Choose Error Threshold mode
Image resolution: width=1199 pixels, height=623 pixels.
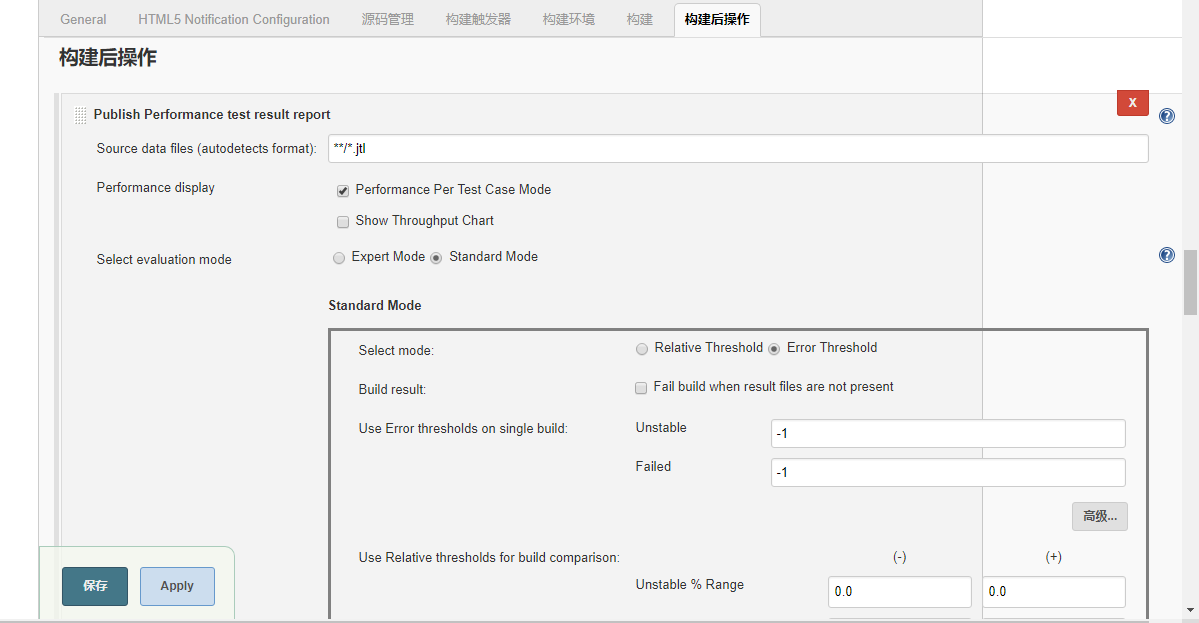(x=774, y=349)
